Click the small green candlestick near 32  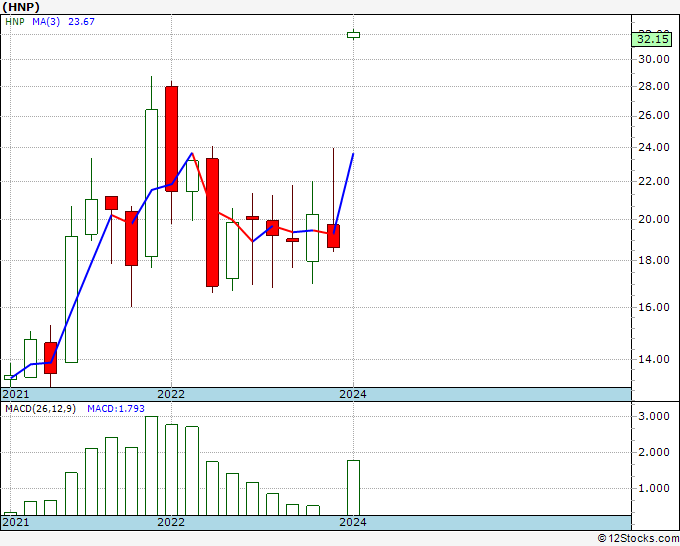[x=353, y=35]
